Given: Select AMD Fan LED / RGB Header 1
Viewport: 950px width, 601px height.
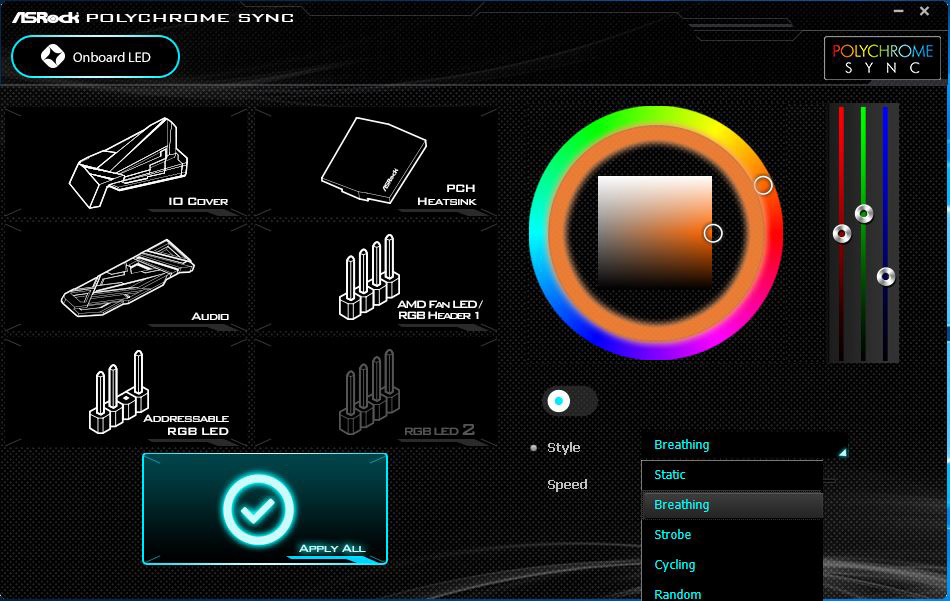Looking at the screenshot, I should click(x=376, y=277).
